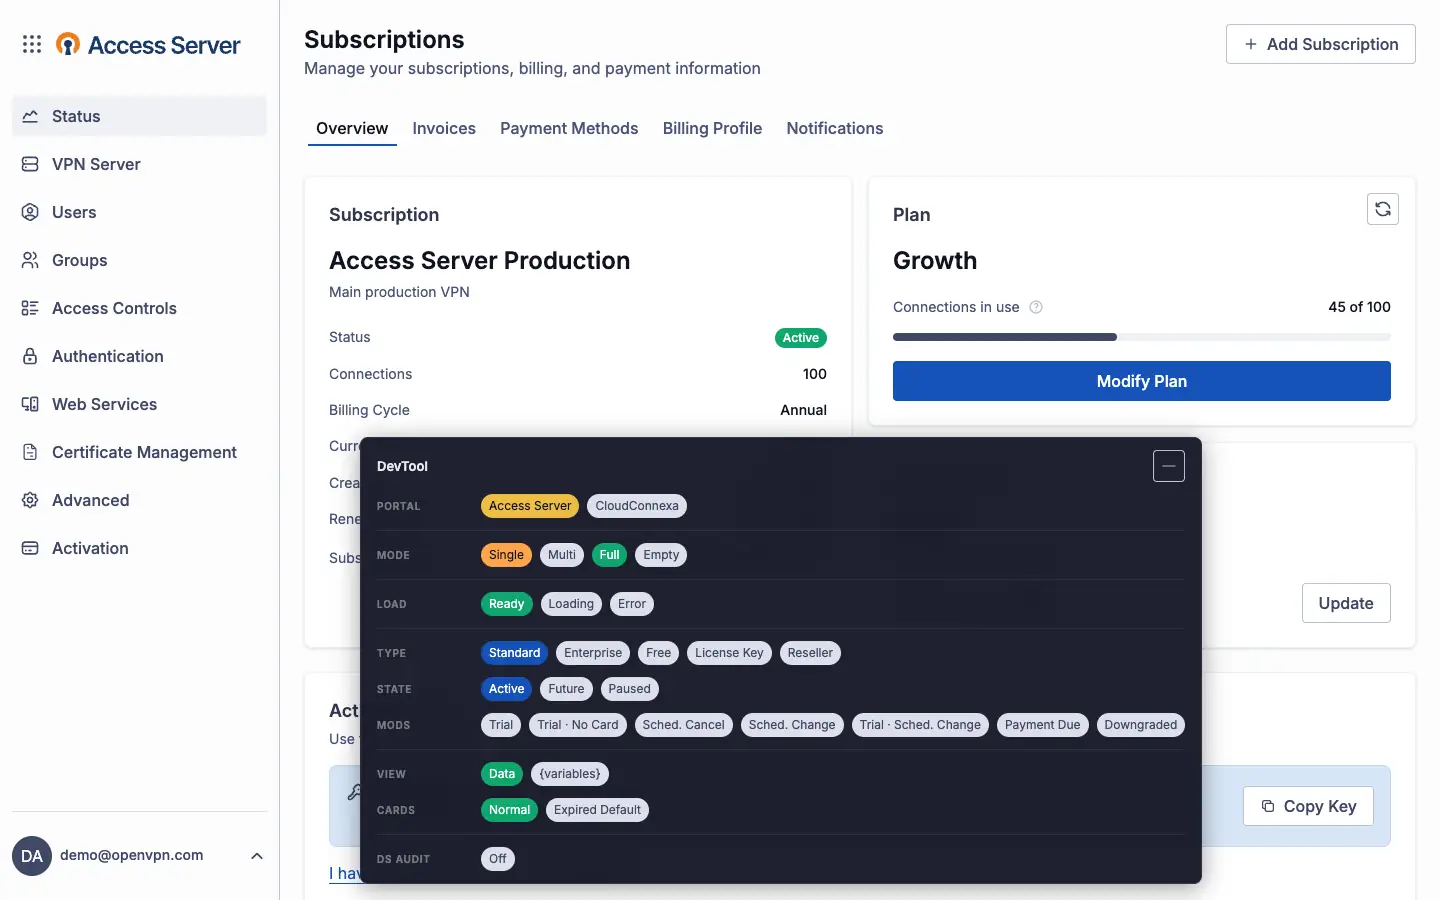1440x900 pixels.
Task: Open the apps grid icon
Action: [x=32, y=44]
